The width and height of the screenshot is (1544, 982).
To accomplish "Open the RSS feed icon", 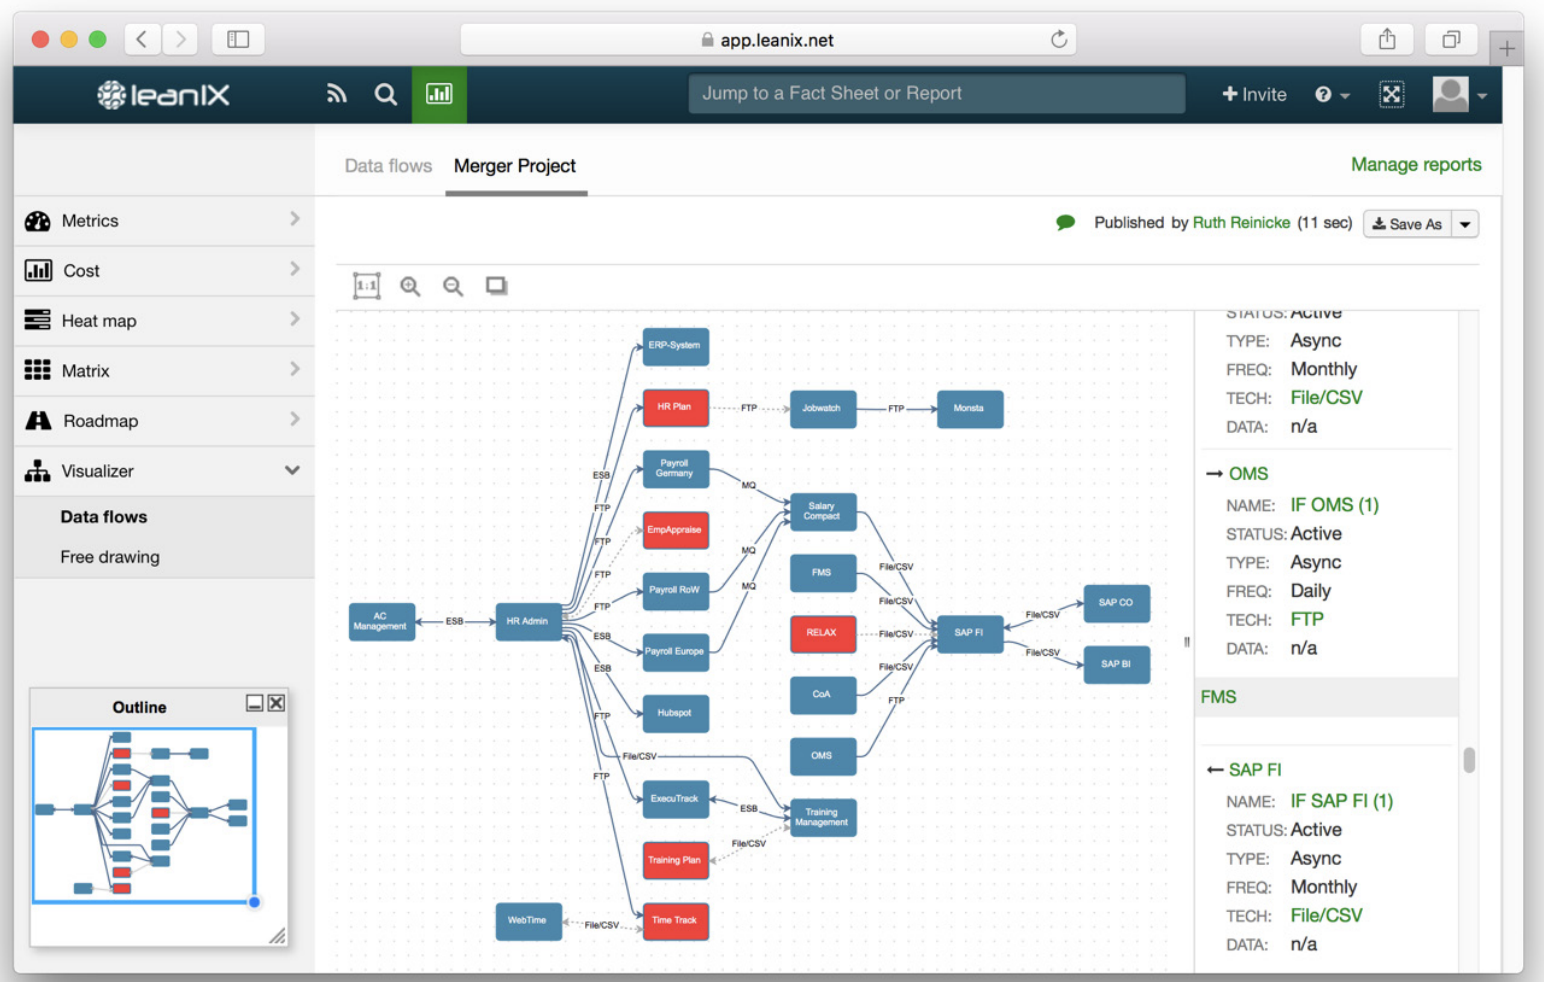I will (336, 94).
